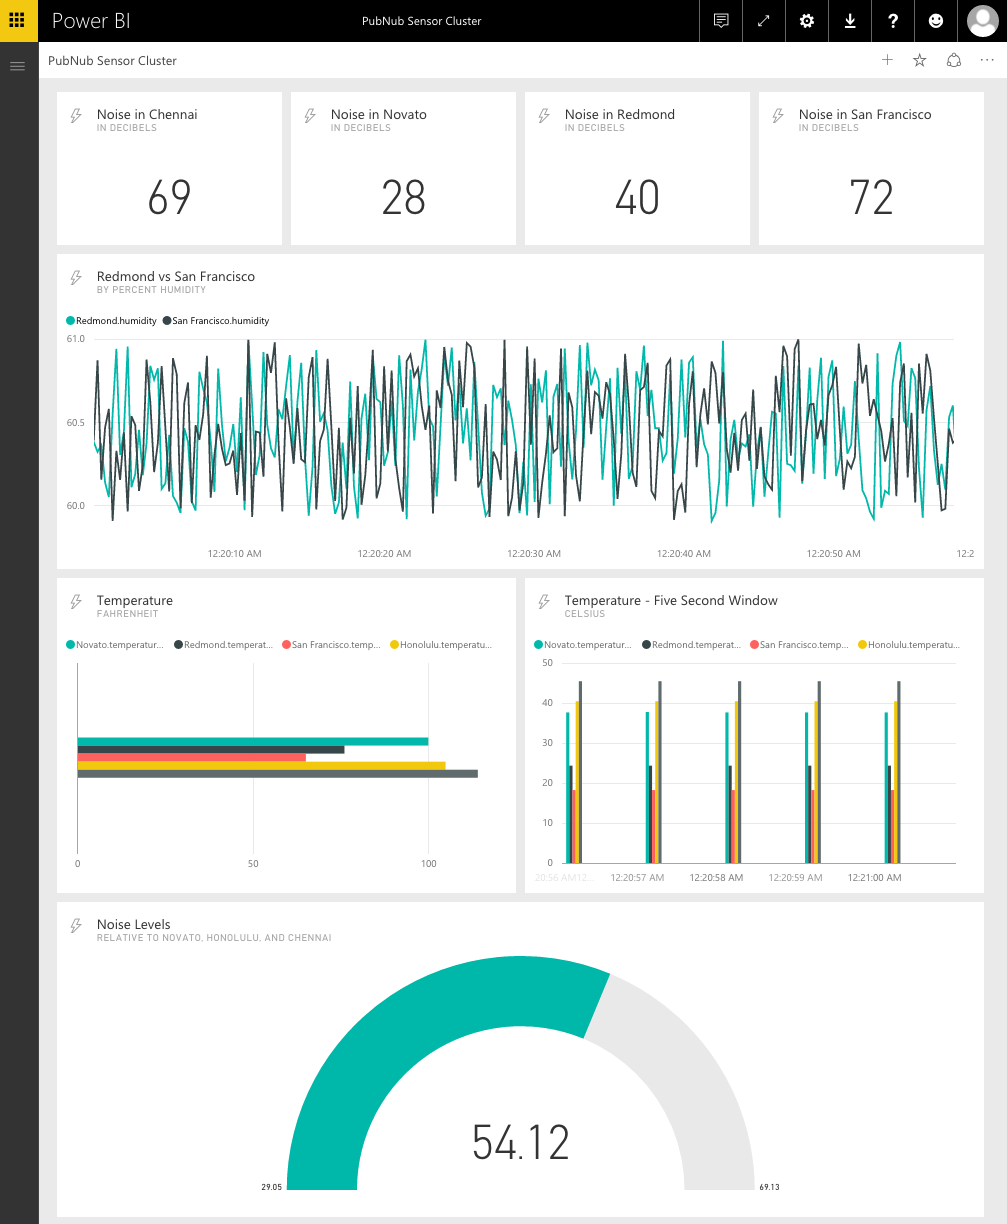Expand the left navigation hamburger menu

[x=17, y=66]
